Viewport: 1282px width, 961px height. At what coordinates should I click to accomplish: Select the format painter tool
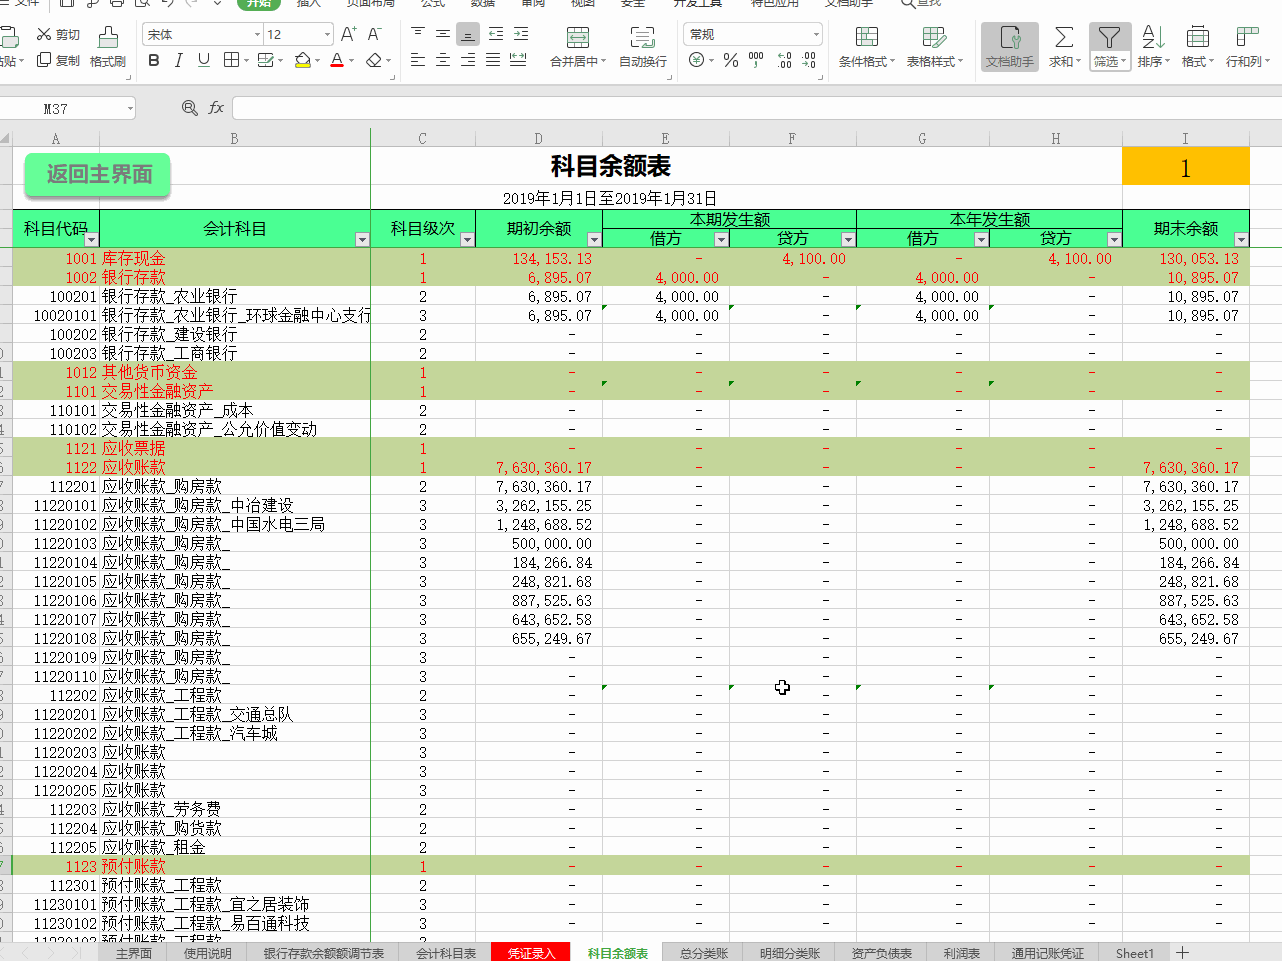tap(107, 47)
